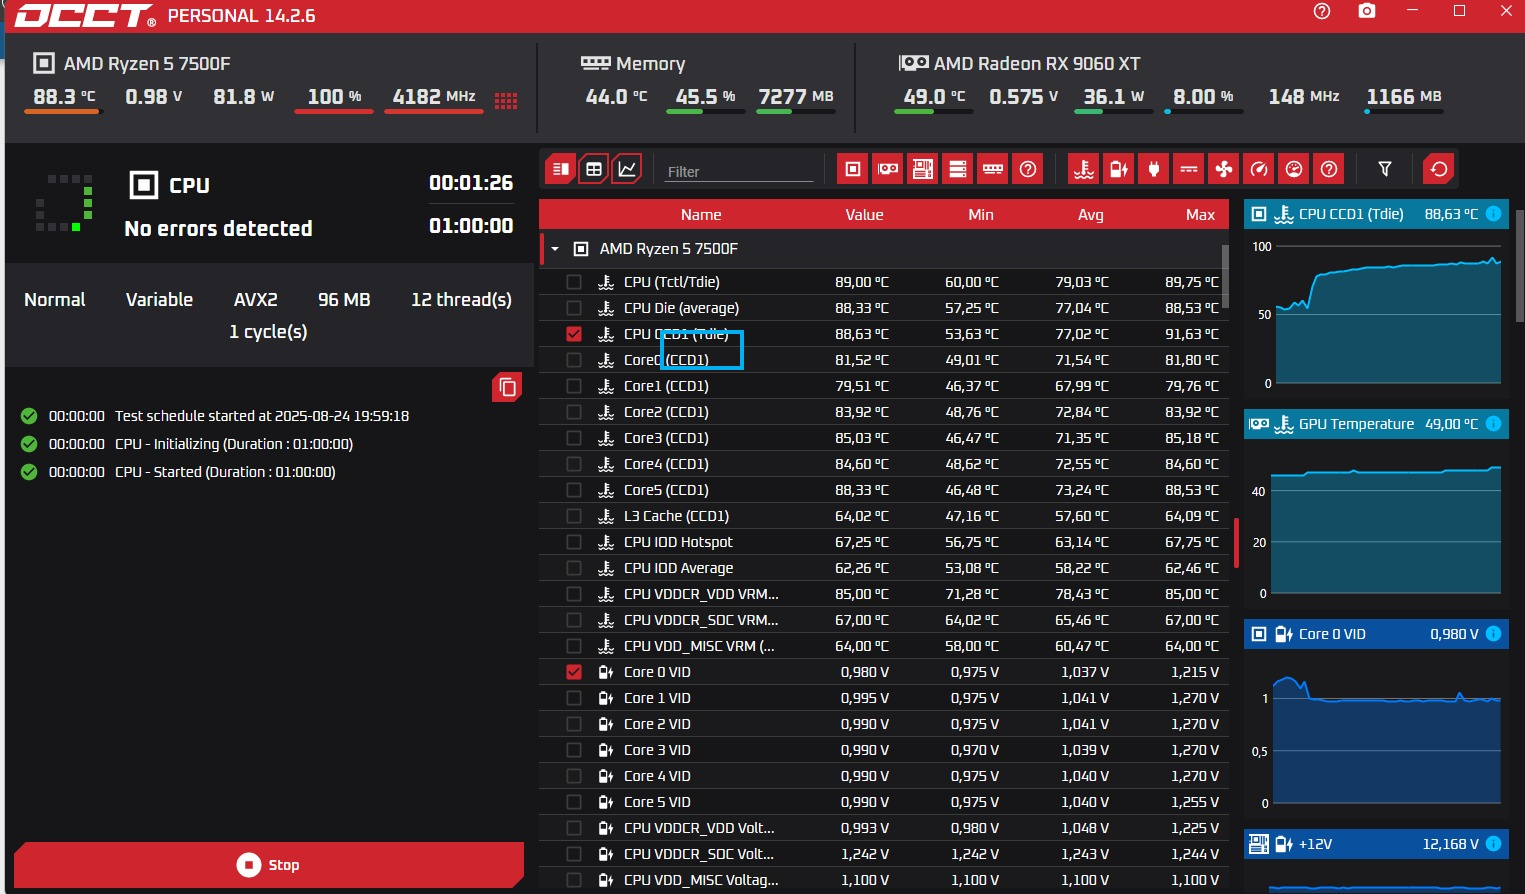
Task: Check the Core5 (CCD1) checkbox
Action: pyautogui.click(x=574, y=490)
